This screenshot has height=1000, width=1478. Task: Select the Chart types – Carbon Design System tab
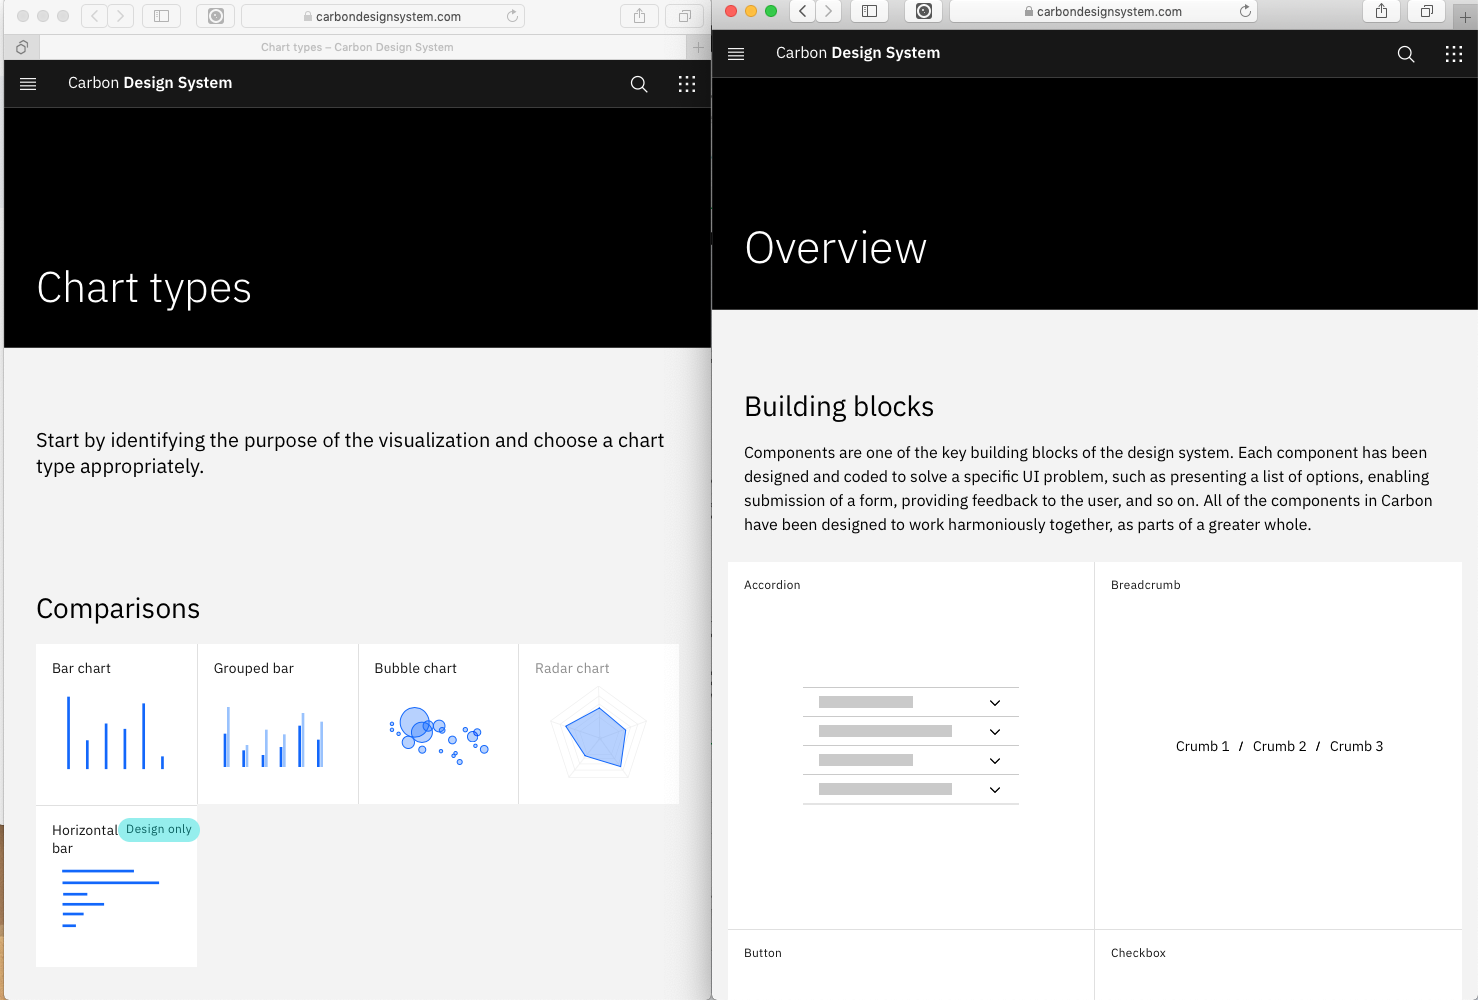(x=357, y=47)
